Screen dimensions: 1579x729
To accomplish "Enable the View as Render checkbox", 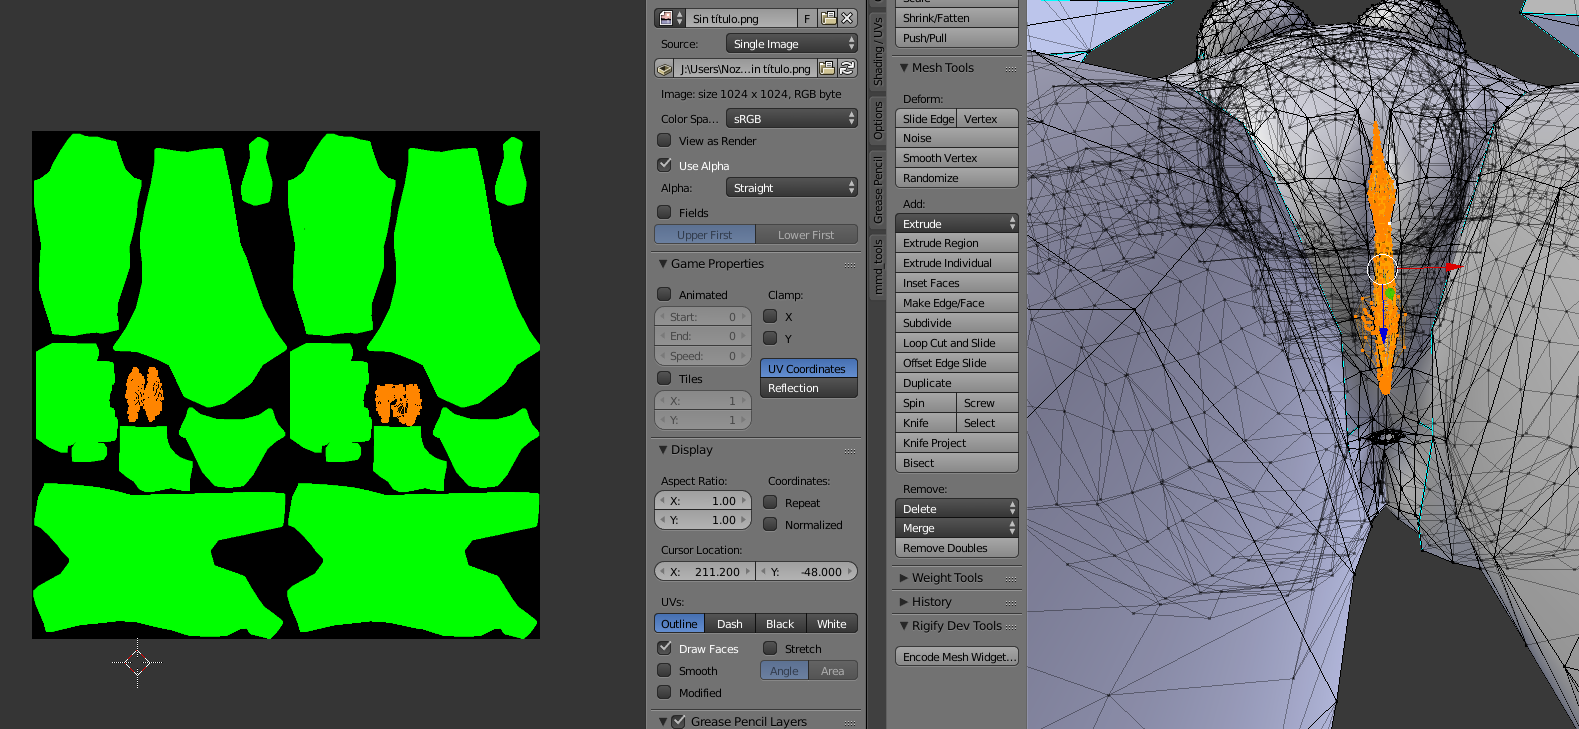I will click(664, 141).
